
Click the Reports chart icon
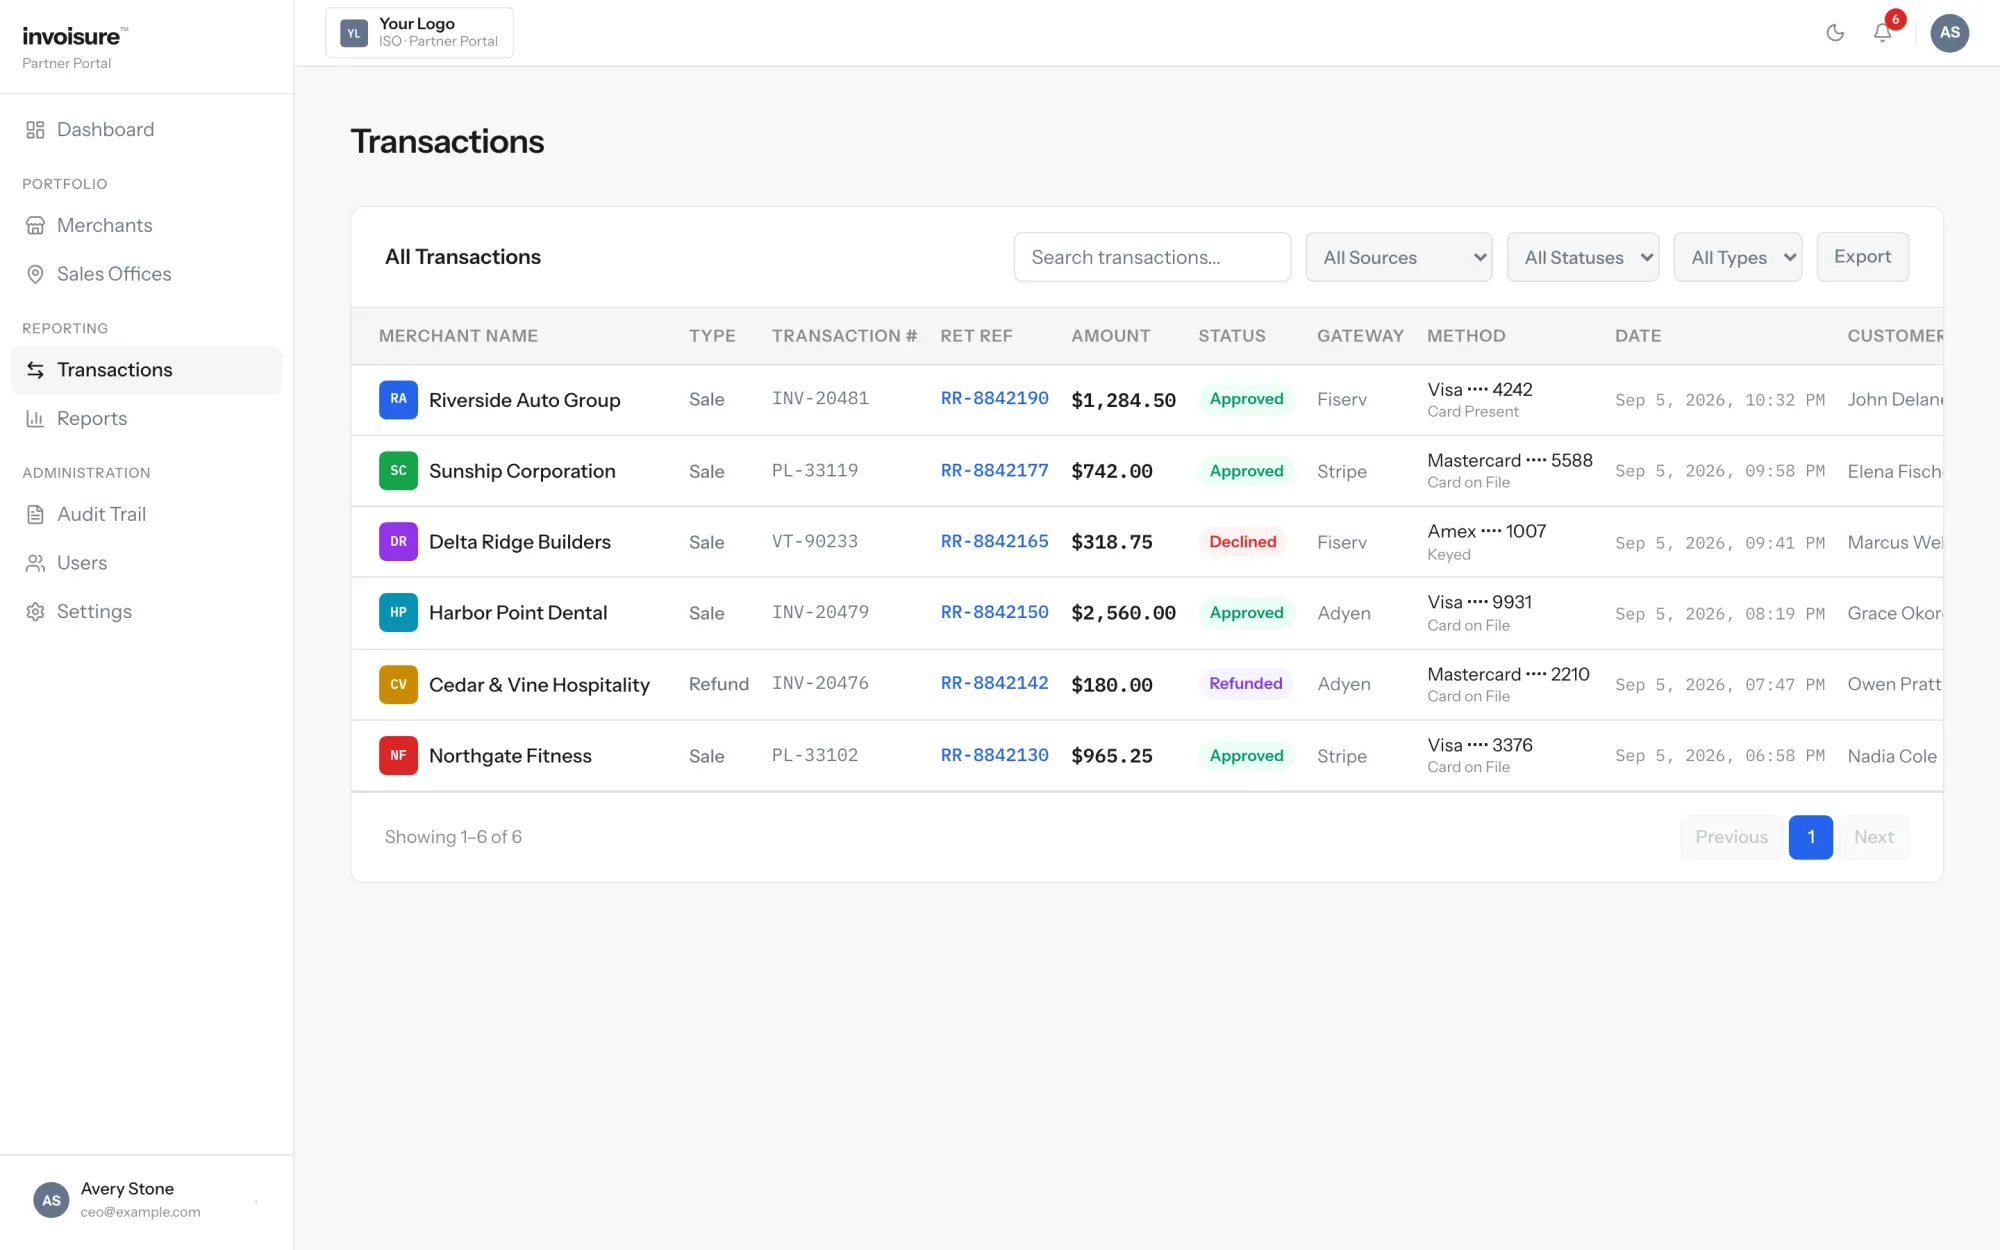pyautogui.click(x=35, y=419)
